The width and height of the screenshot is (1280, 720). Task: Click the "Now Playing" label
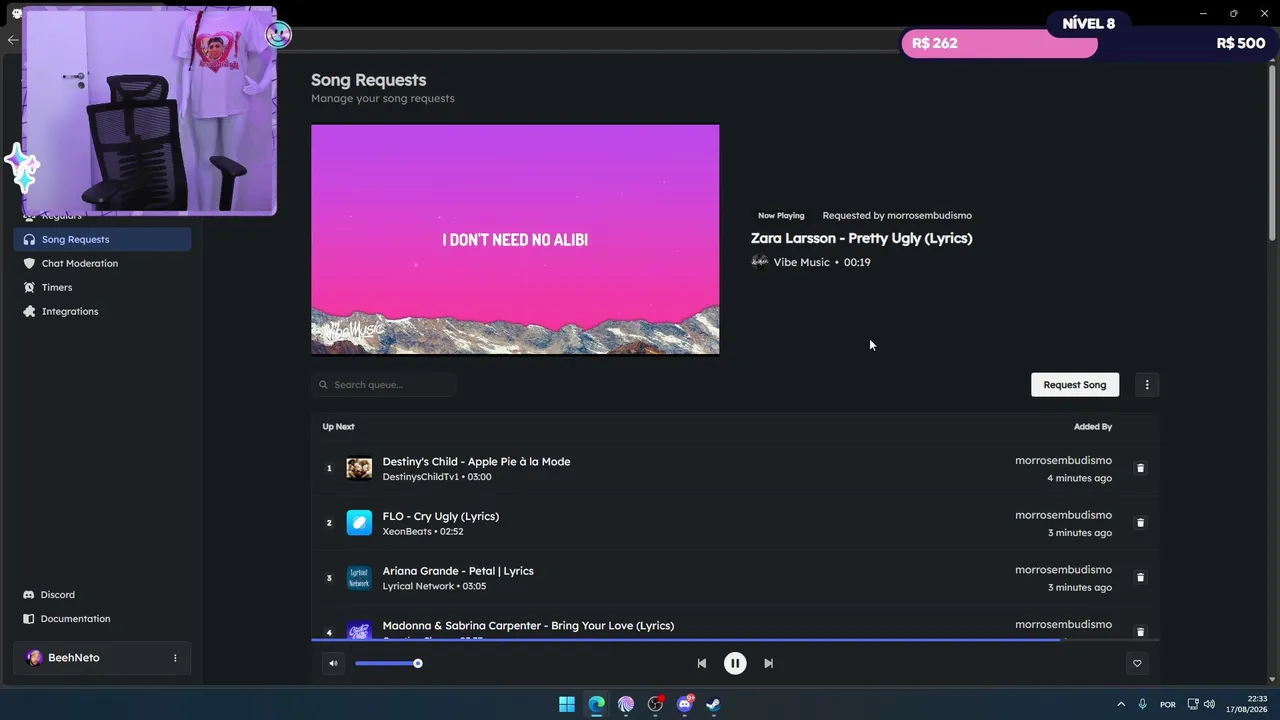[x=781, y=215]
